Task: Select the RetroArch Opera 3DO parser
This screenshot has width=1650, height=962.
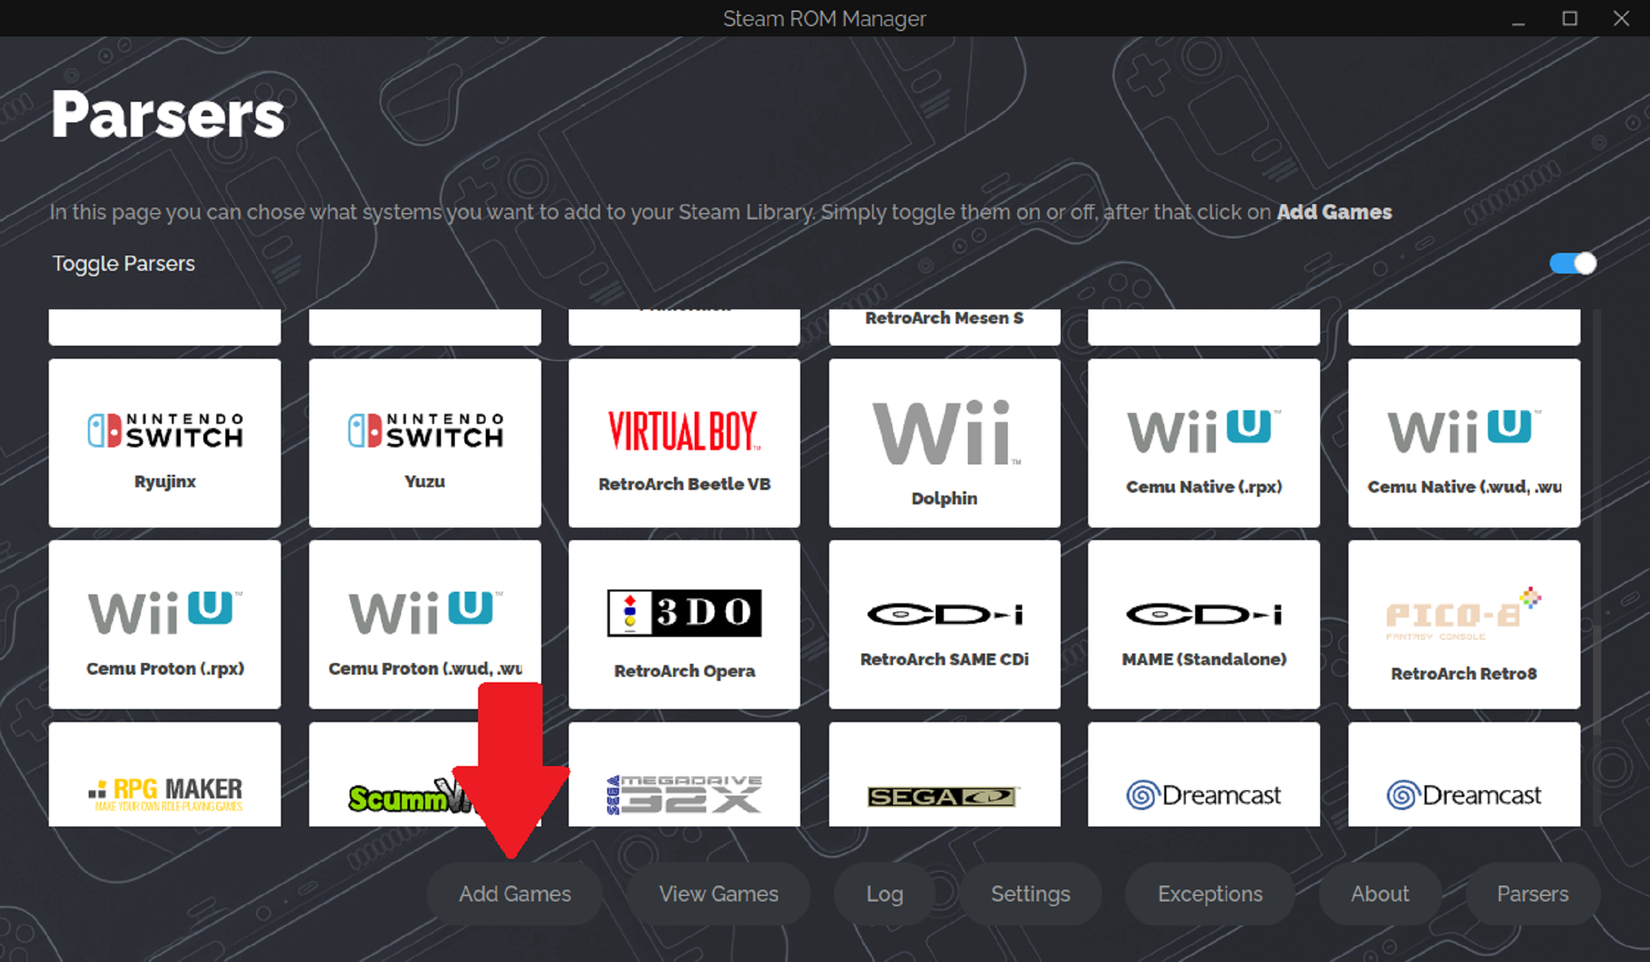Action: coord(684,624)
